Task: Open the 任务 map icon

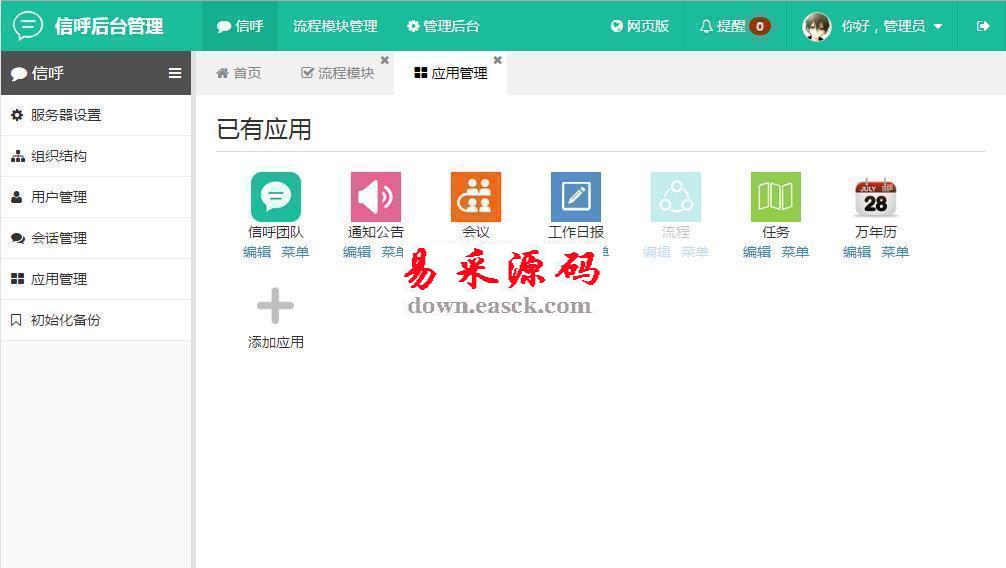Action: click(x=775, y=197)
